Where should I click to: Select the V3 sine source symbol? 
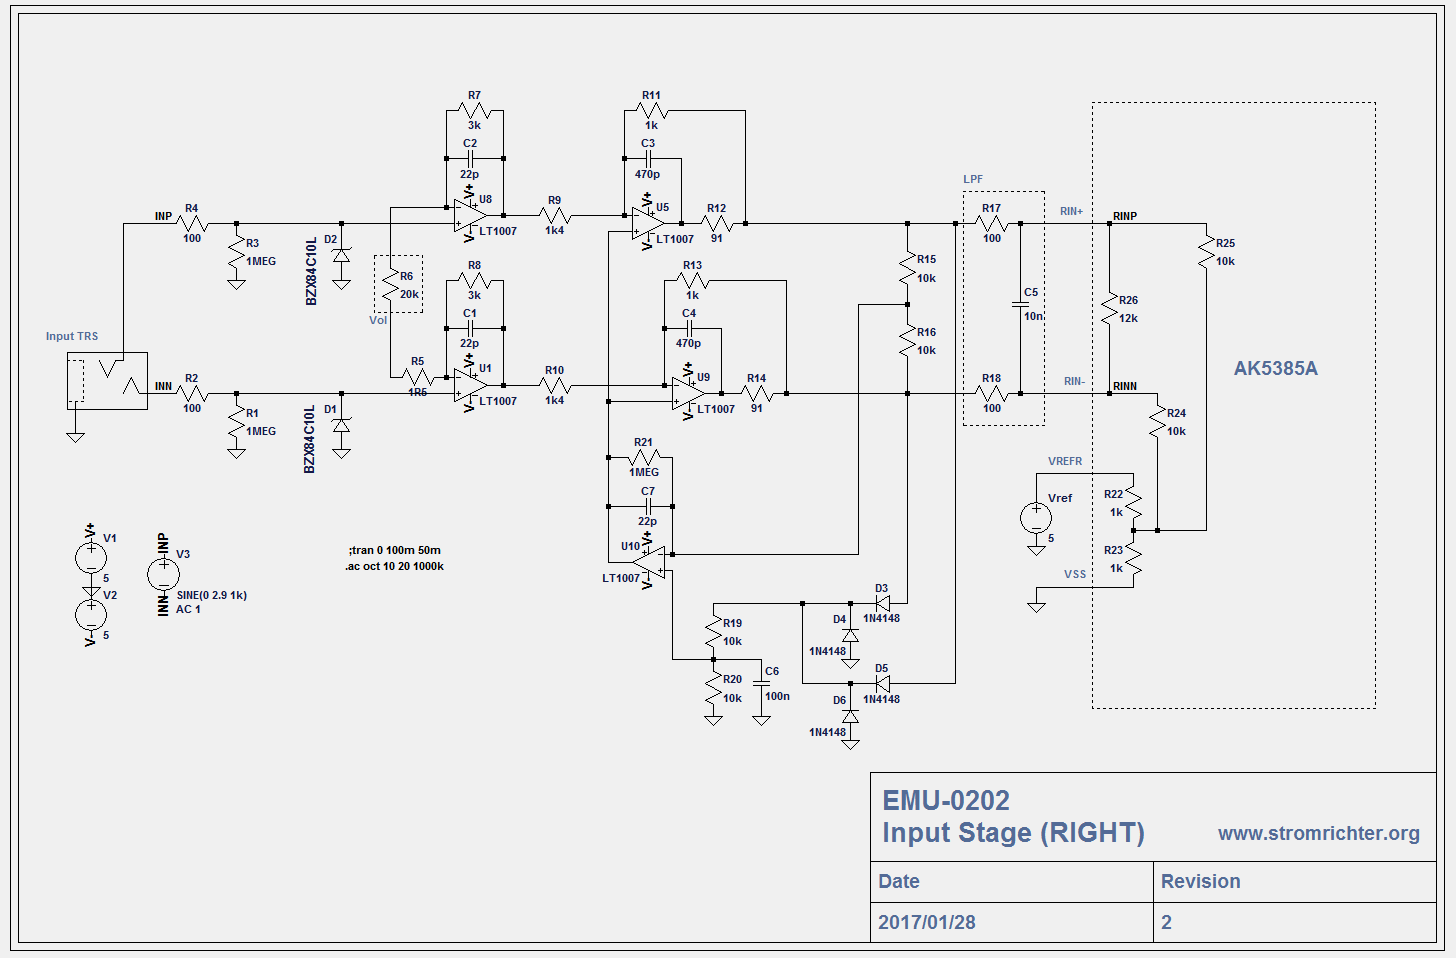click(163, 574)
